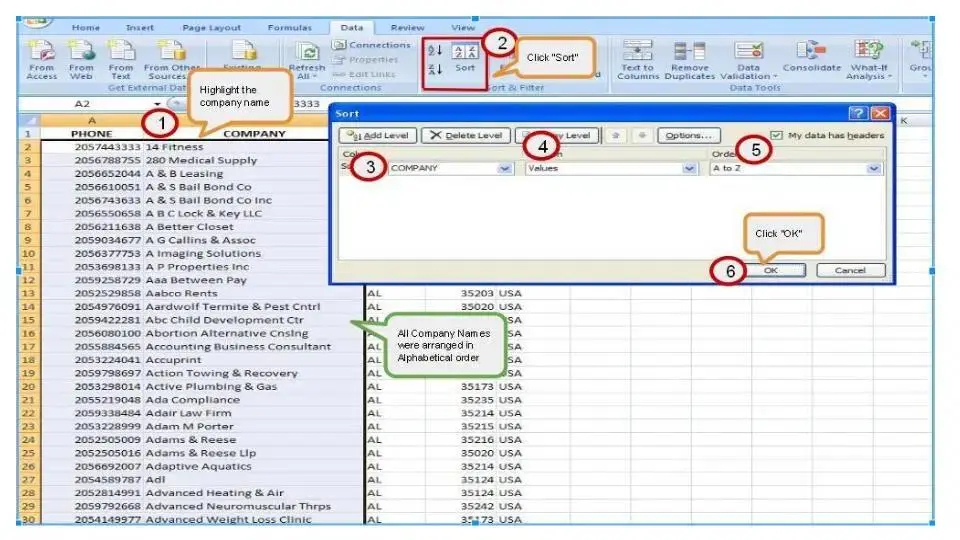Image resolution: width=960 pixels, height=540 pixels.
Task: Open the Page Layout ribbon tab
Action: tap(211, 27)
